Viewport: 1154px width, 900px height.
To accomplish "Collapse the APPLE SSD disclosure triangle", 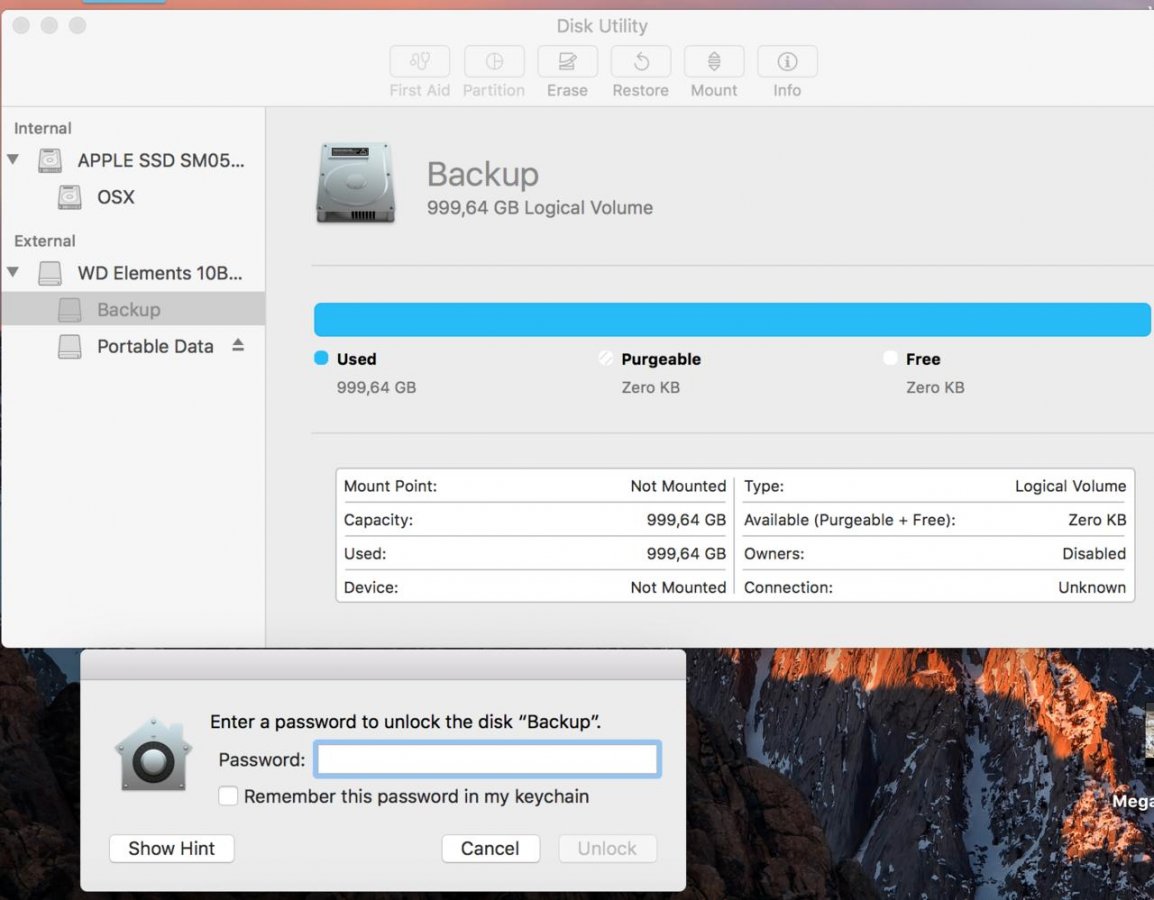I will 14,160.
